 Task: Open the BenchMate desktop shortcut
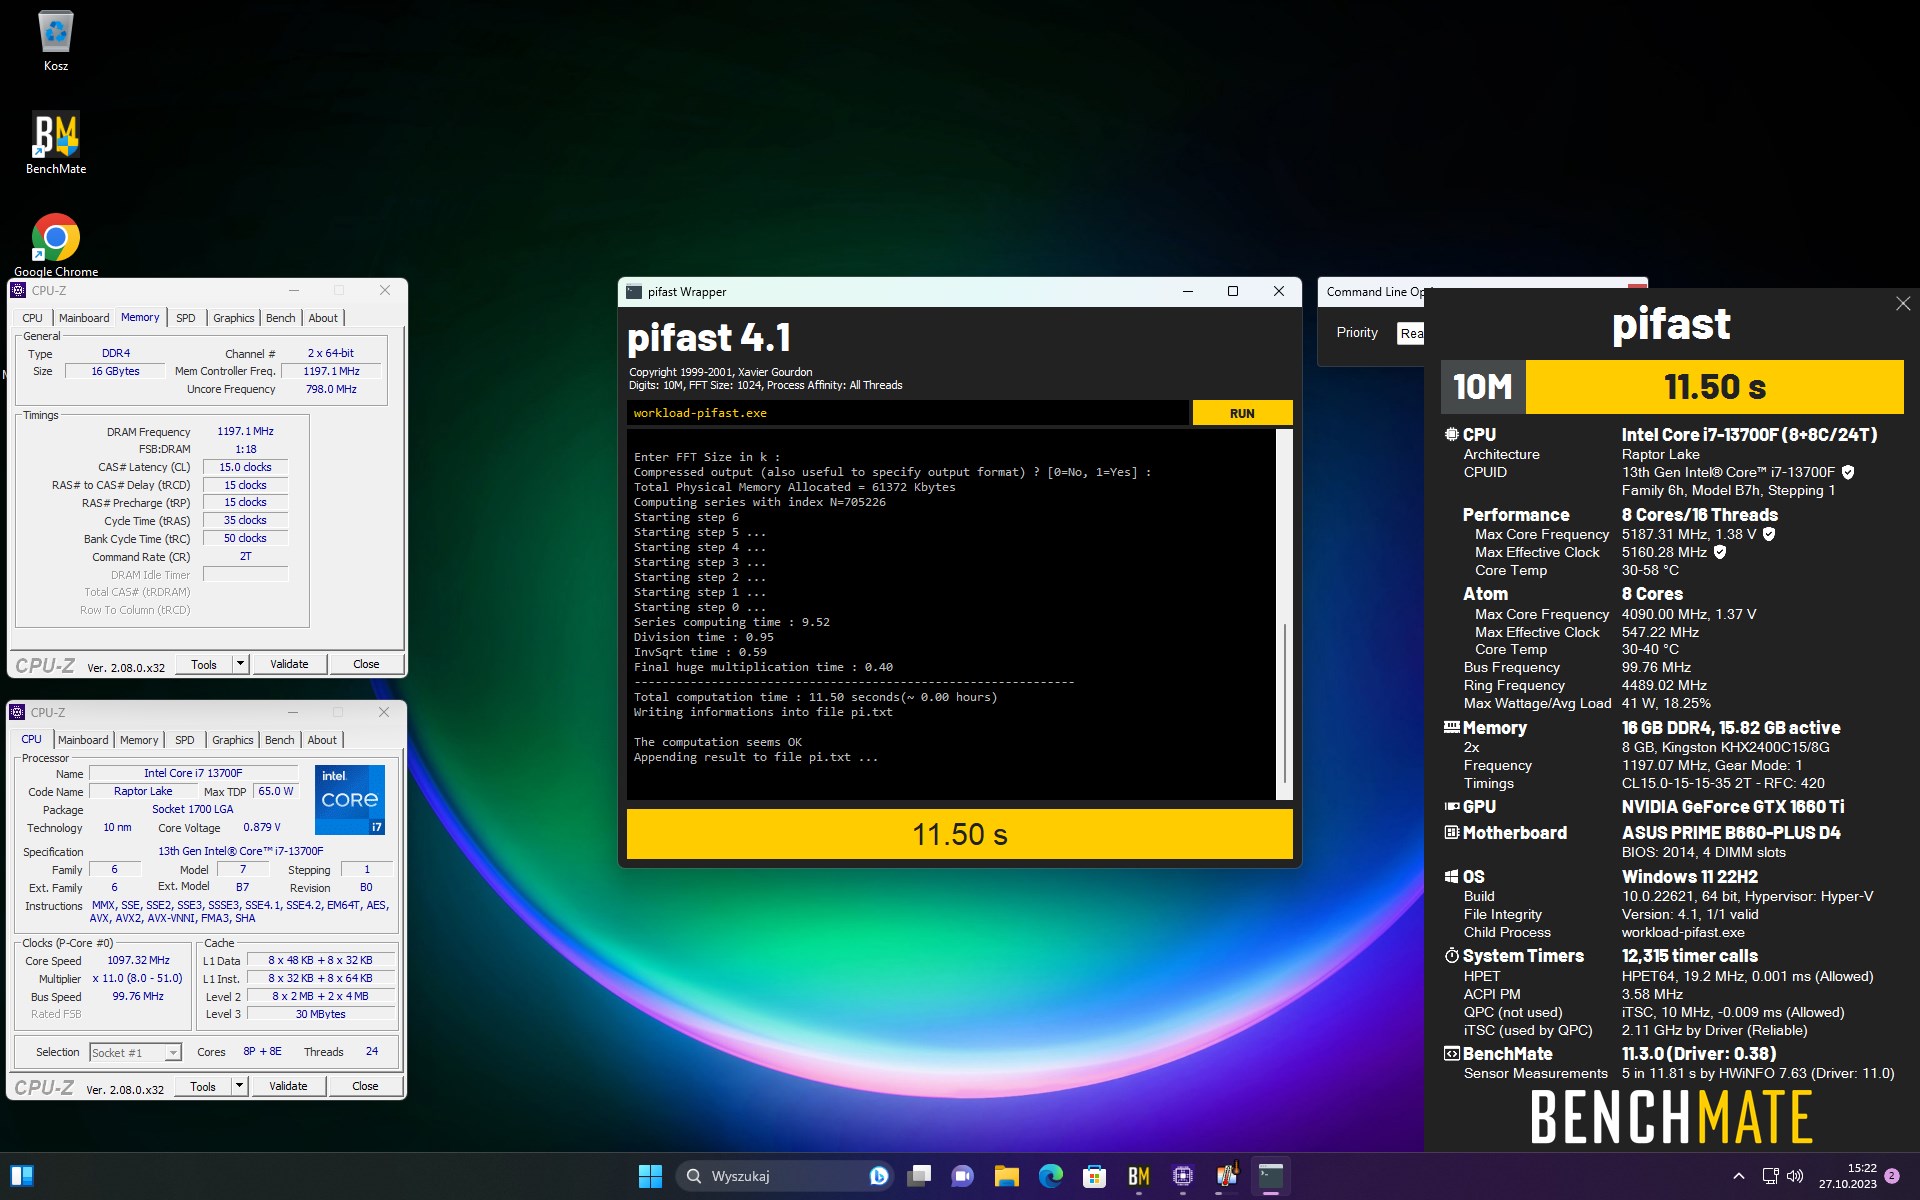pos(56,142)
